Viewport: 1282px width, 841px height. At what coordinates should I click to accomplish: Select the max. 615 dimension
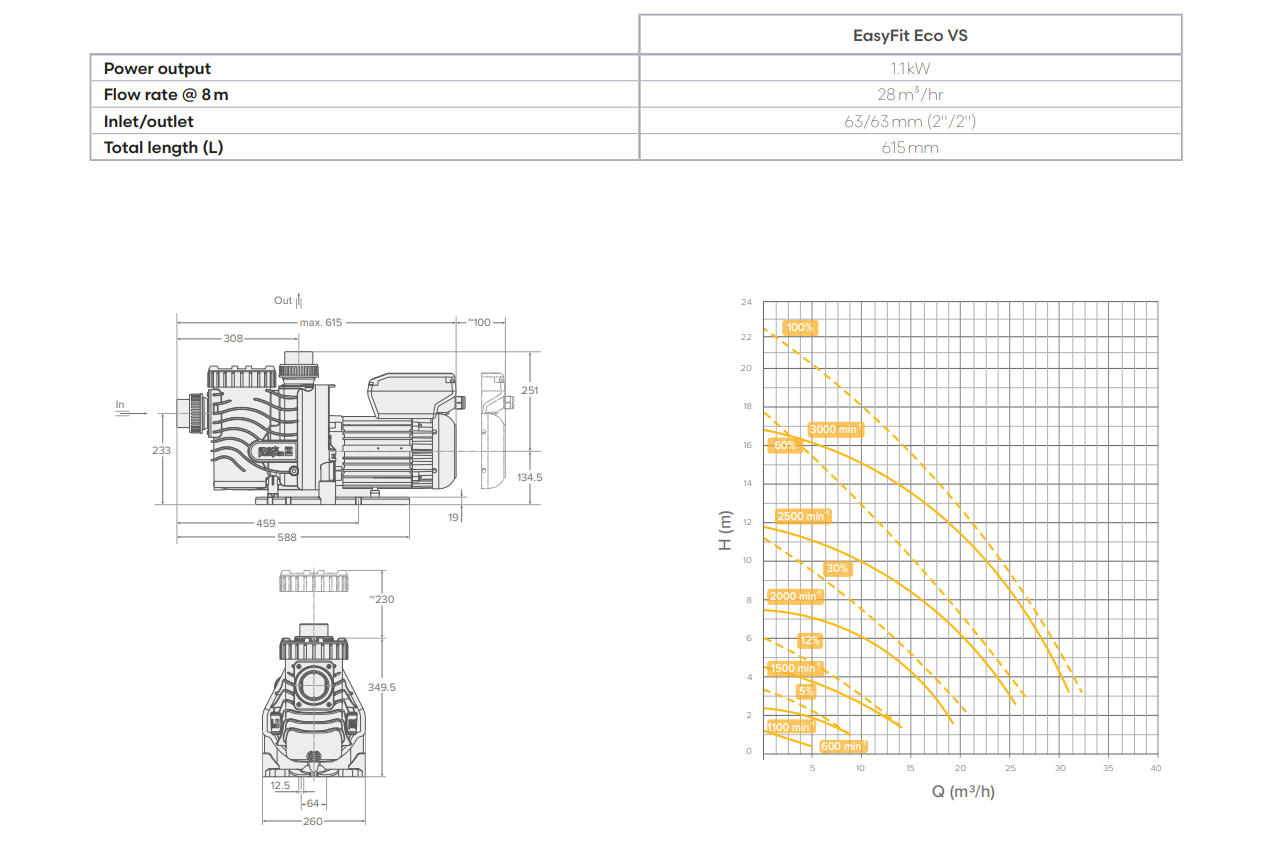pos(321,322)
